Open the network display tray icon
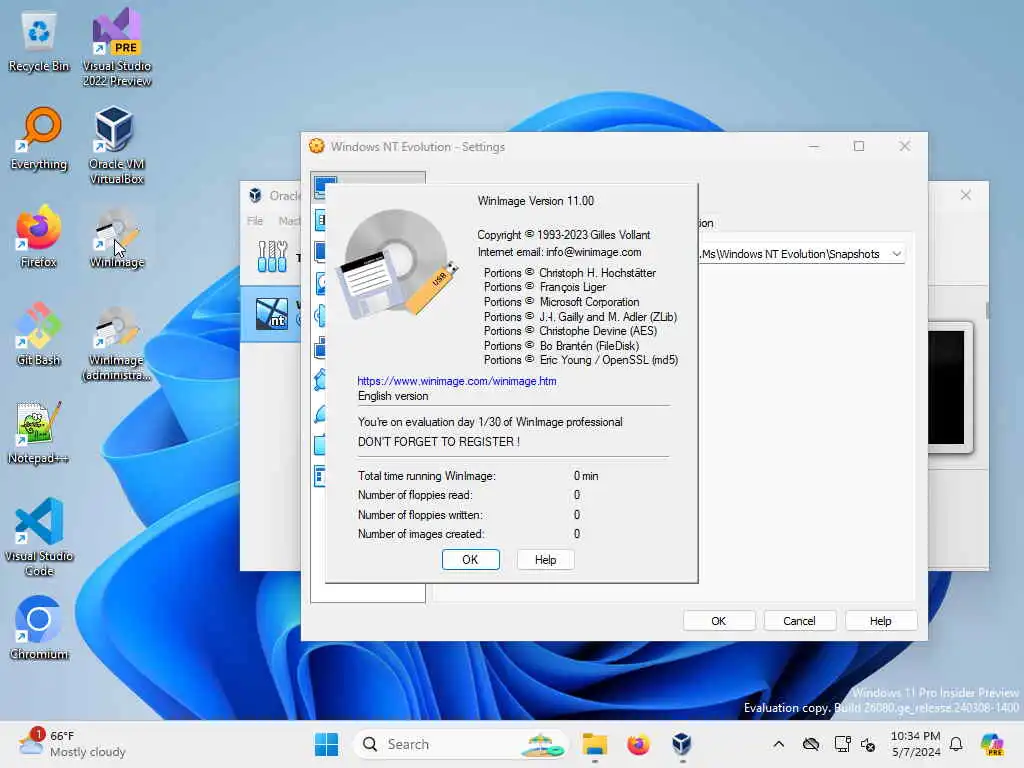The height and width of the screenshot is (768, 1024). 842,744
